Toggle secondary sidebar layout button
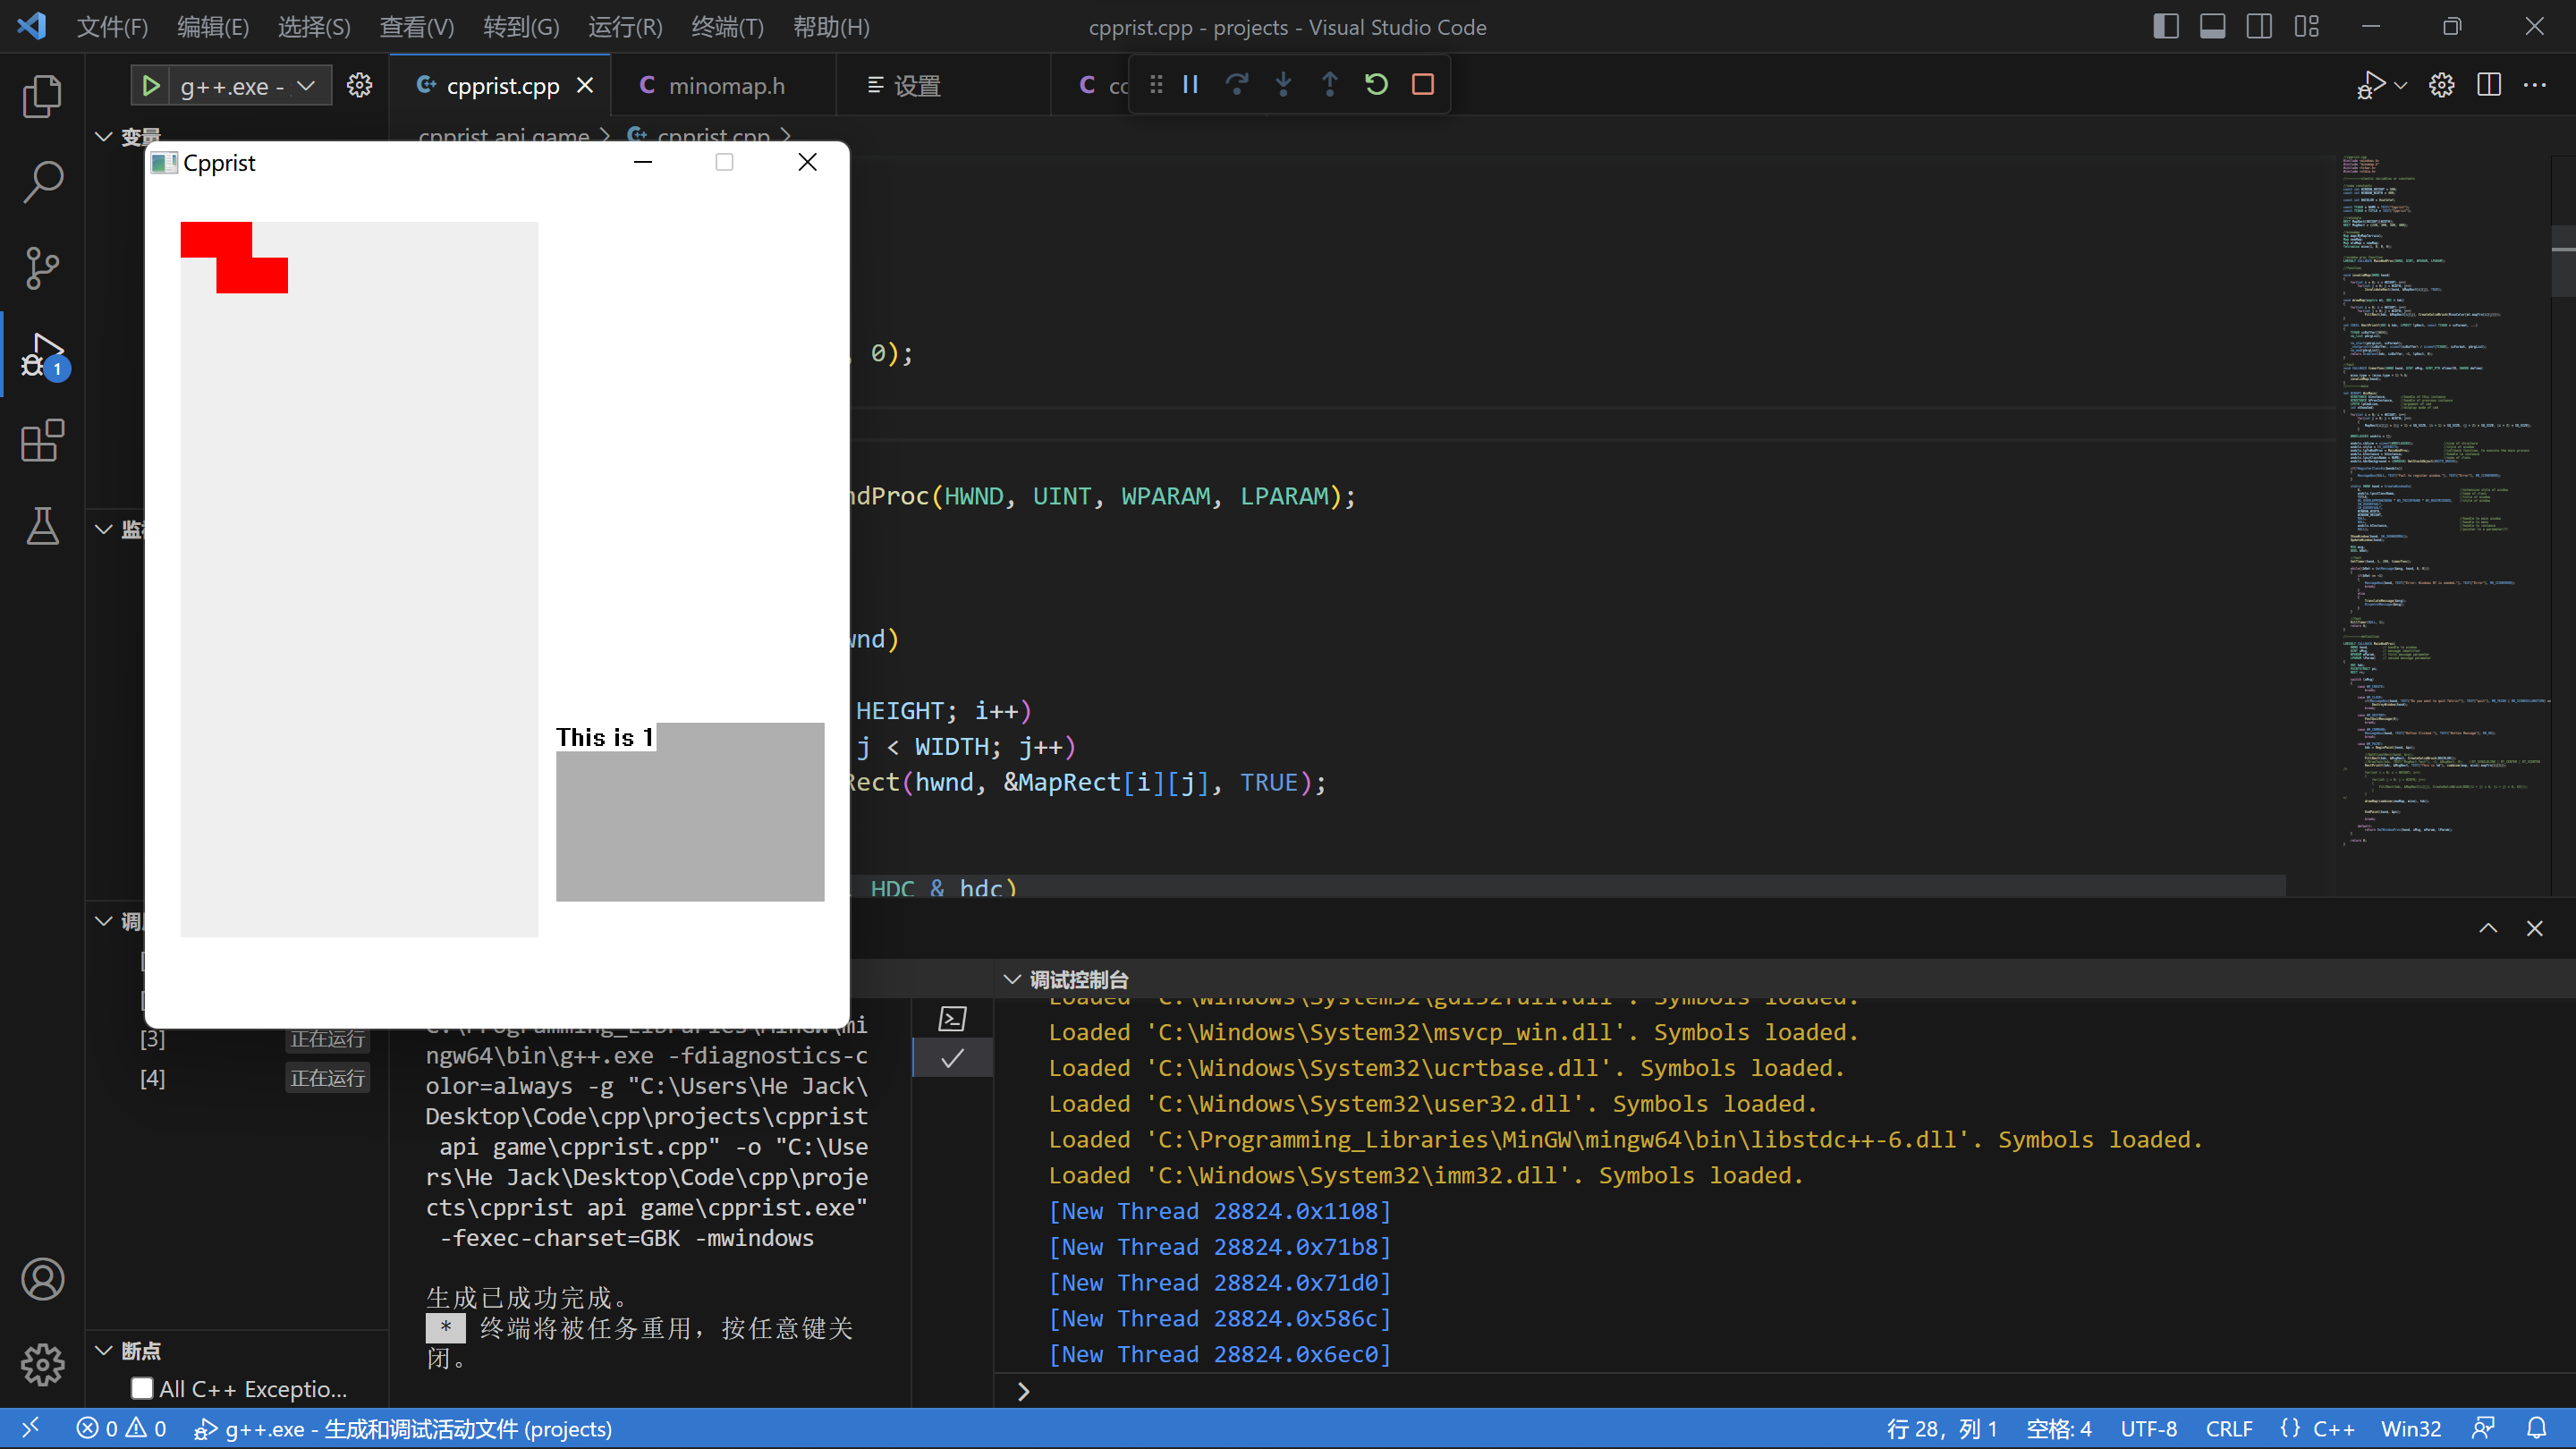The height and width of the screenshot is (1449, 2576). [2259, 26]
